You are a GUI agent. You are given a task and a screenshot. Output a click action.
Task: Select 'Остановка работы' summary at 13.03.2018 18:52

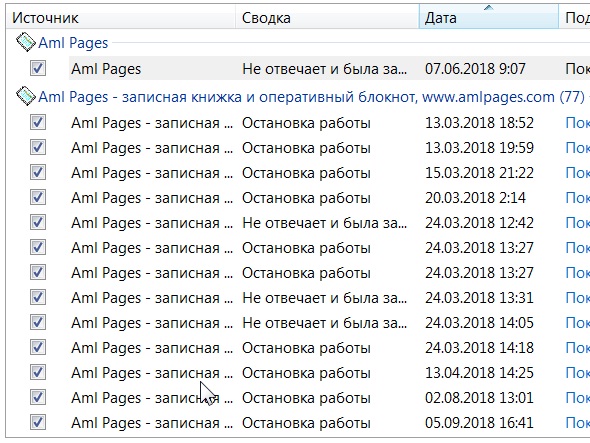(306, 123)
